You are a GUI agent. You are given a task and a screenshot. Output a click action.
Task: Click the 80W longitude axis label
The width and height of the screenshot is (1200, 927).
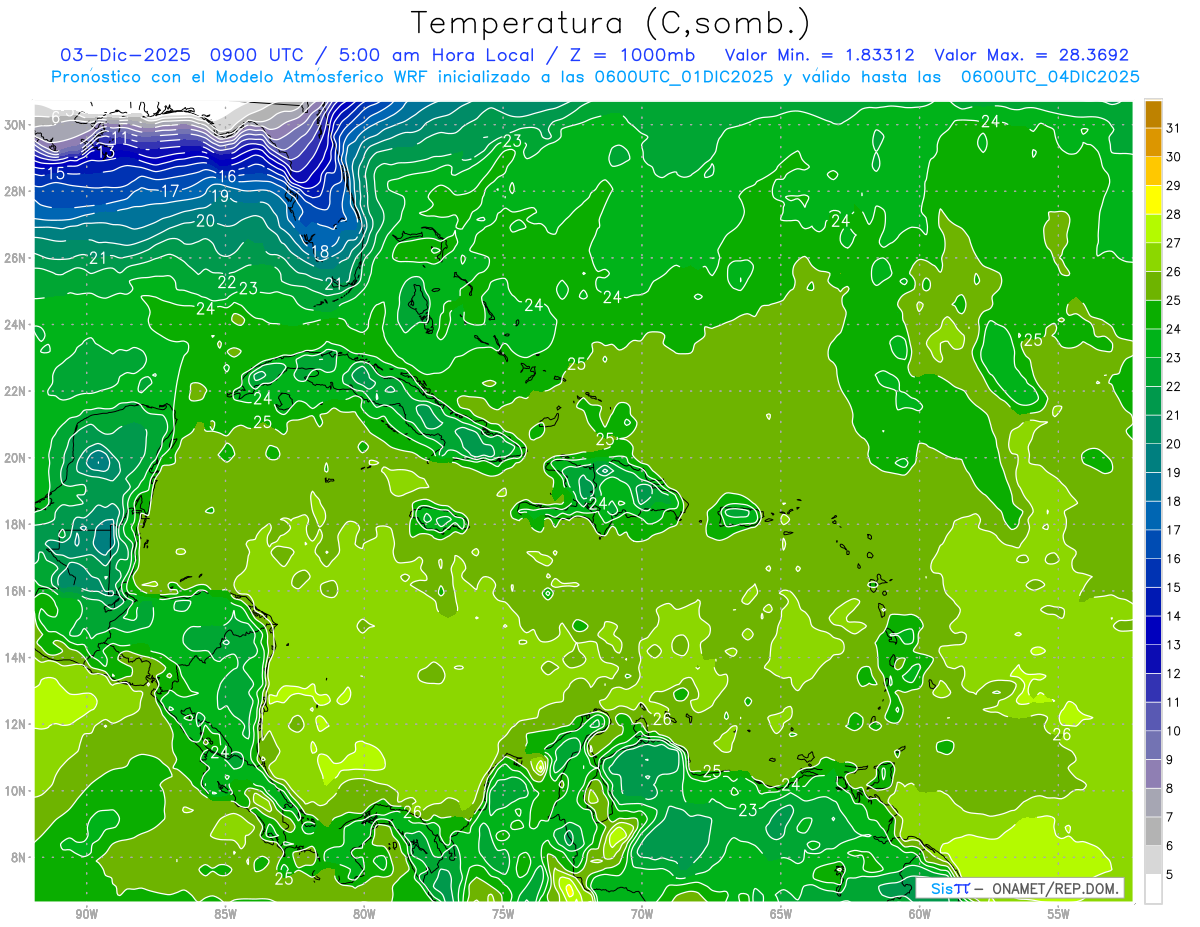364,913
